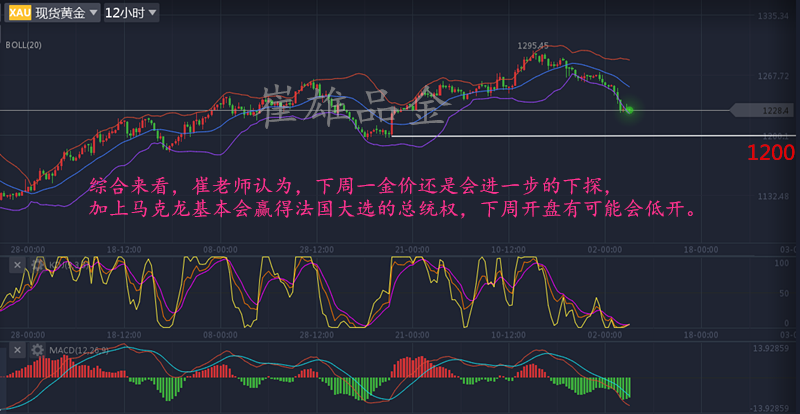Image resolution: width=800 pixels, height=414 pixels.
Task: Open MACD indicator settings gear
Action: coord(37,350)
